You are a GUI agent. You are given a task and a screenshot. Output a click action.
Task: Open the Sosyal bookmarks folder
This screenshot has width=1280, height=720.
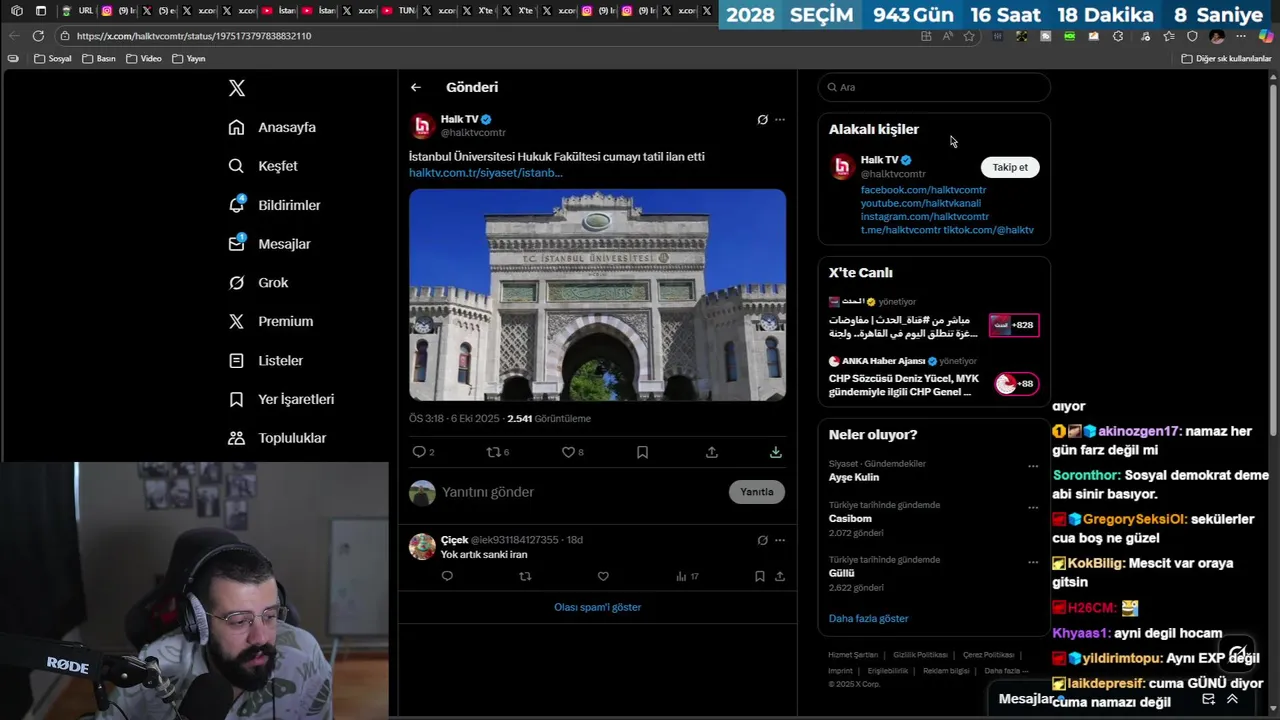coord(53,59)
